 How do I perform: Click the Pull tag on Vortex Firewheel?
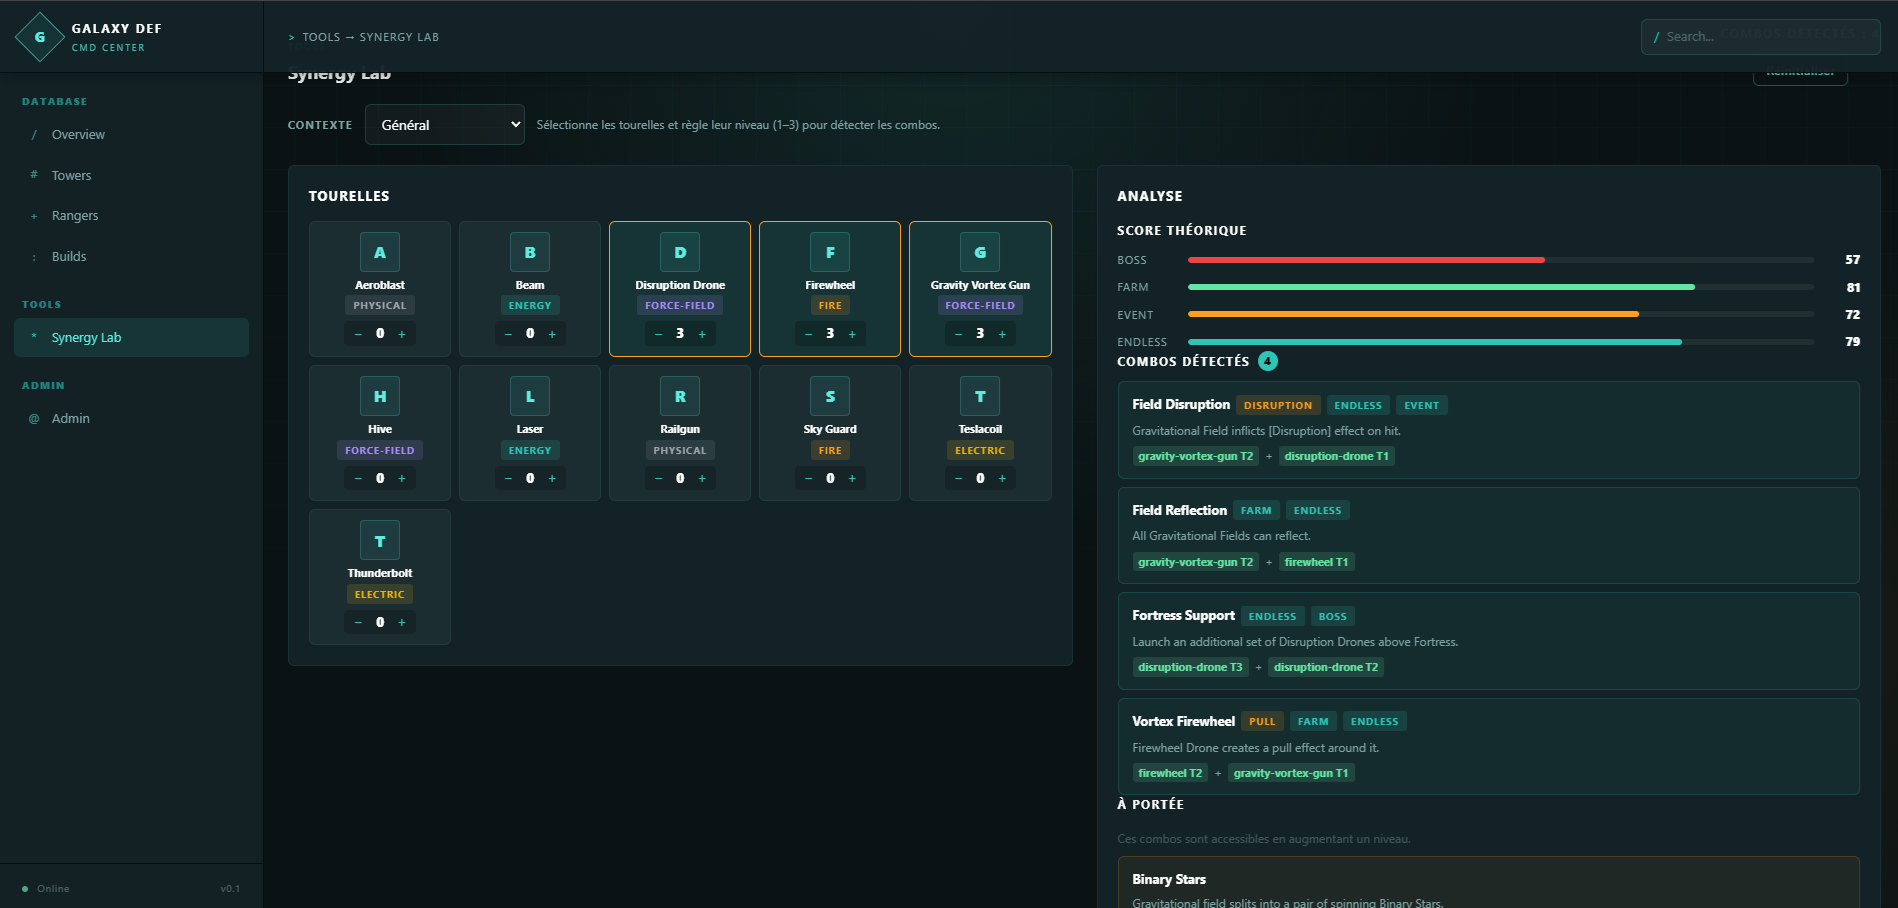tap(1262, 721)
